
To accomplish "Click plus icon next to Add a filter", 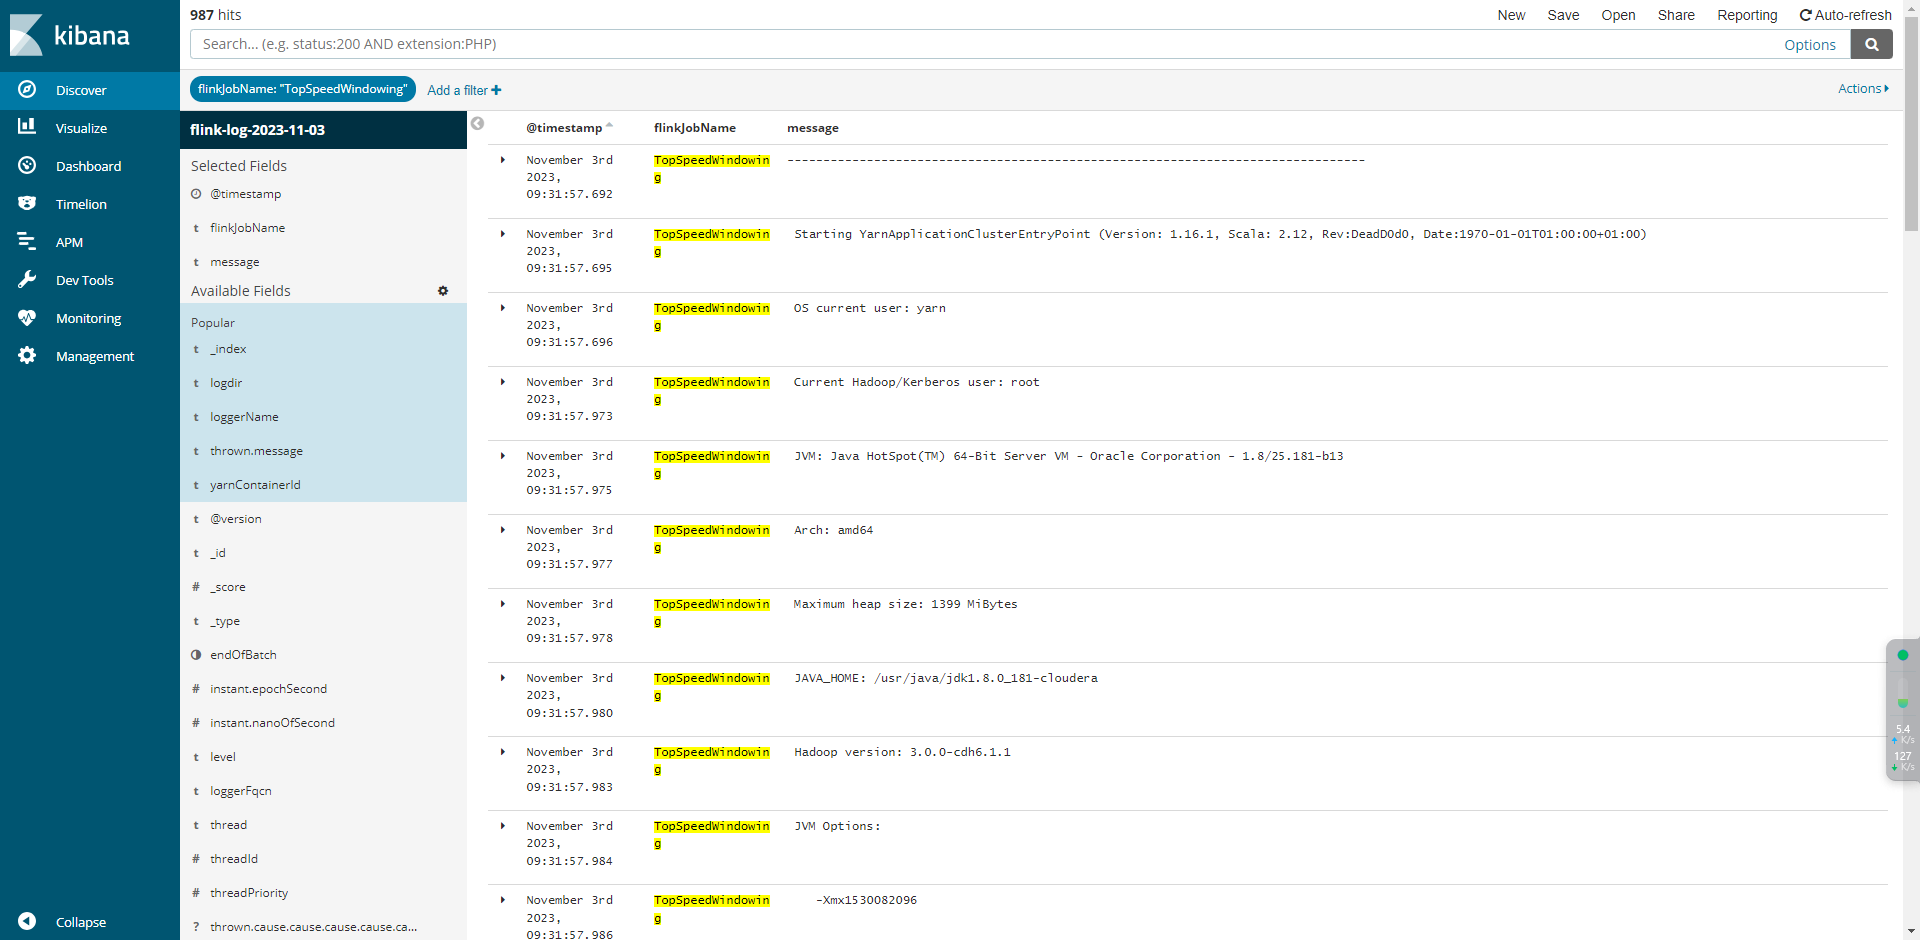I will [496, 90].
